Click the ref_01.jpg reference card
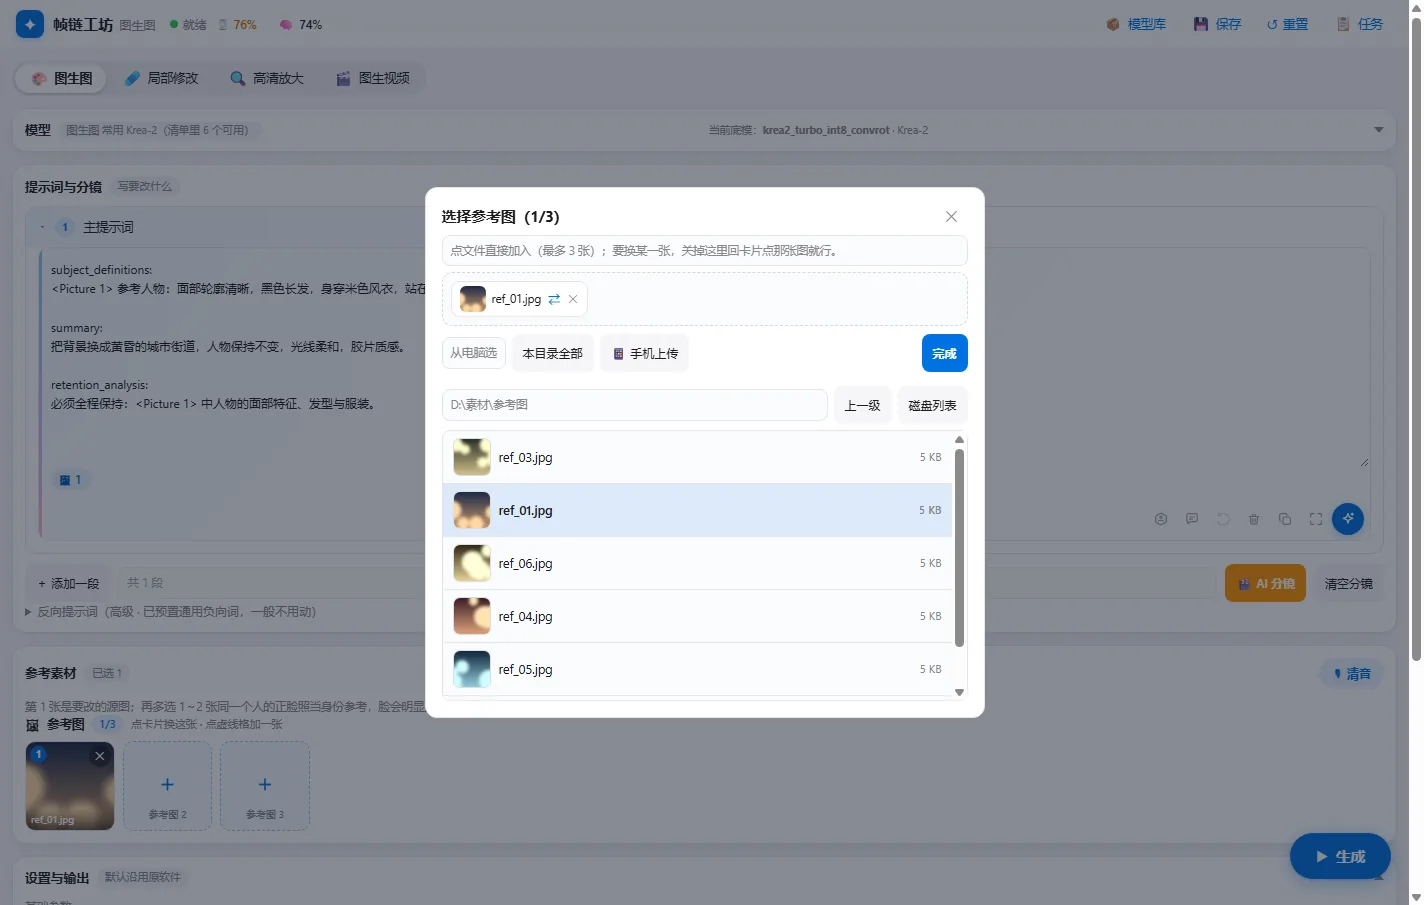Image resolution: width=1424 pixels, height=905 pixels. pos(70,786)
